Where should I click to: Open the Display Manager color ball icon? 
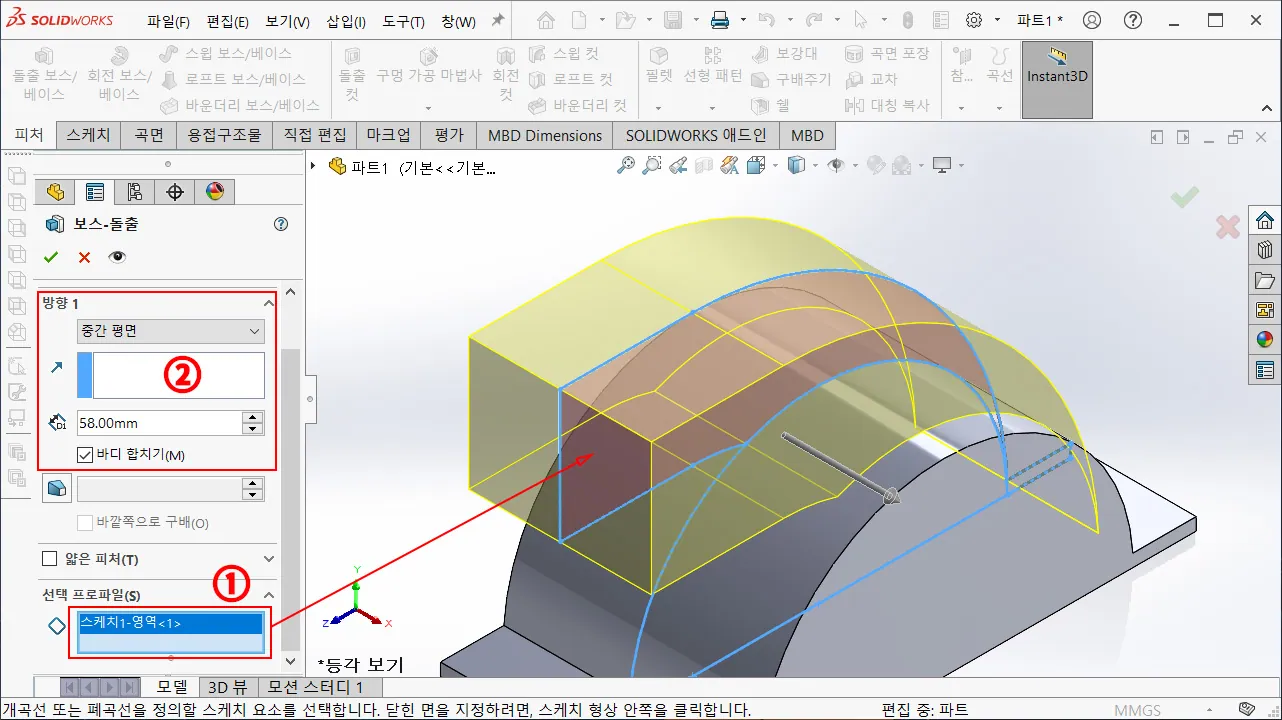pyautogui.click(x=214, y=192)
